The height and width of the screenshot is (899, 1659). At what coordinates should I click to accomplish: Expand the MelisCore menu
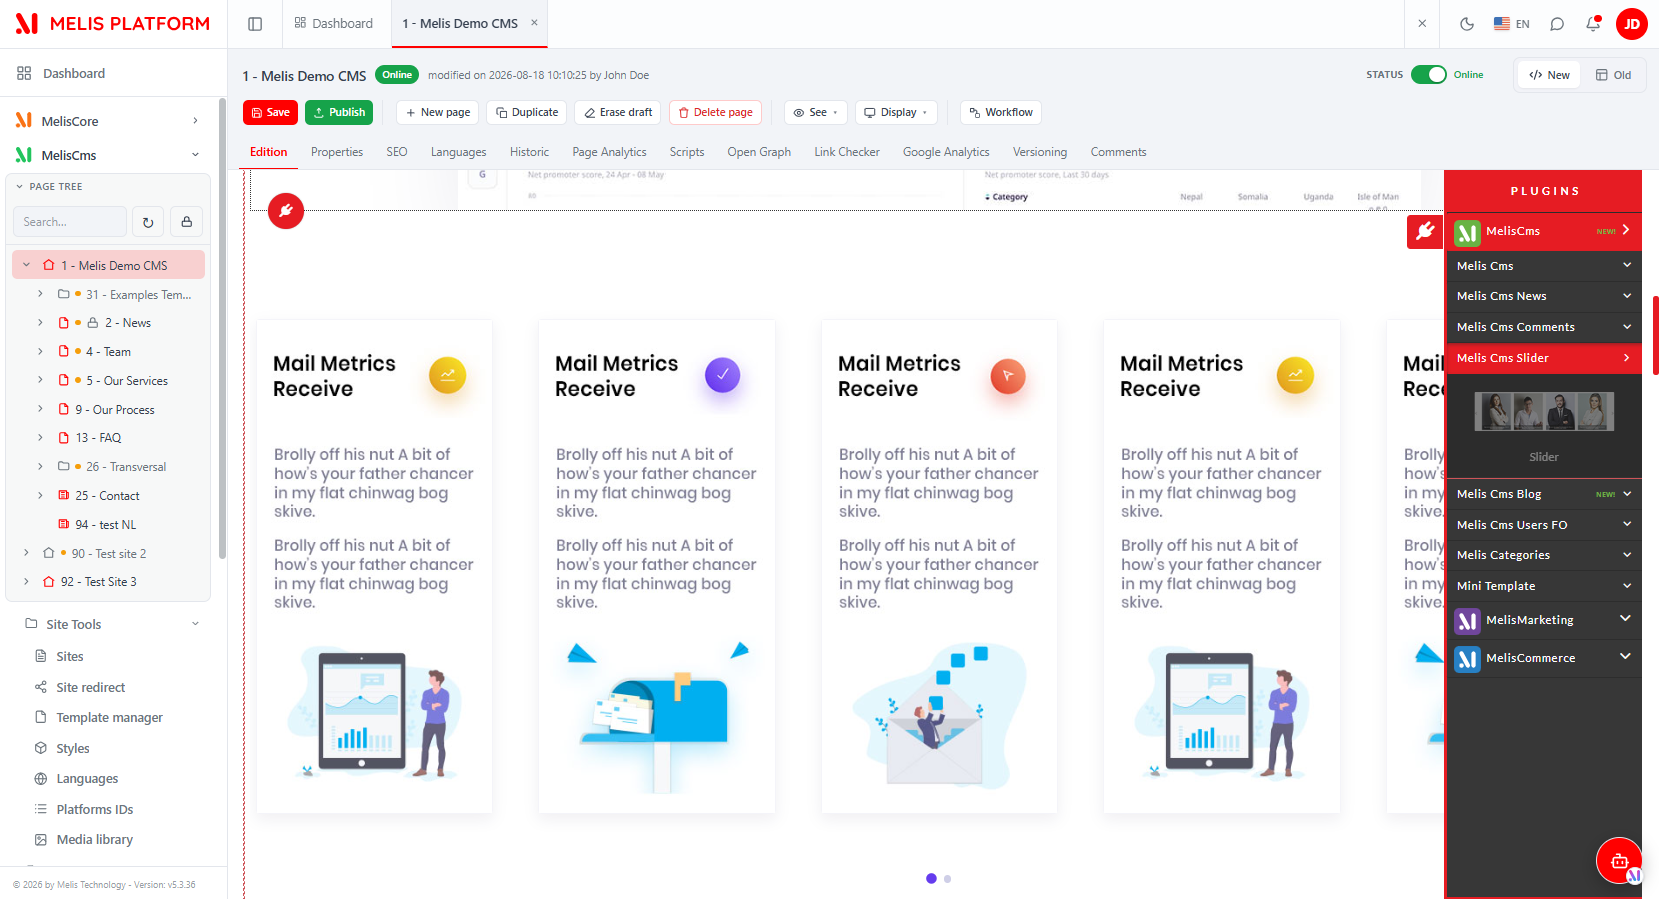195,121
